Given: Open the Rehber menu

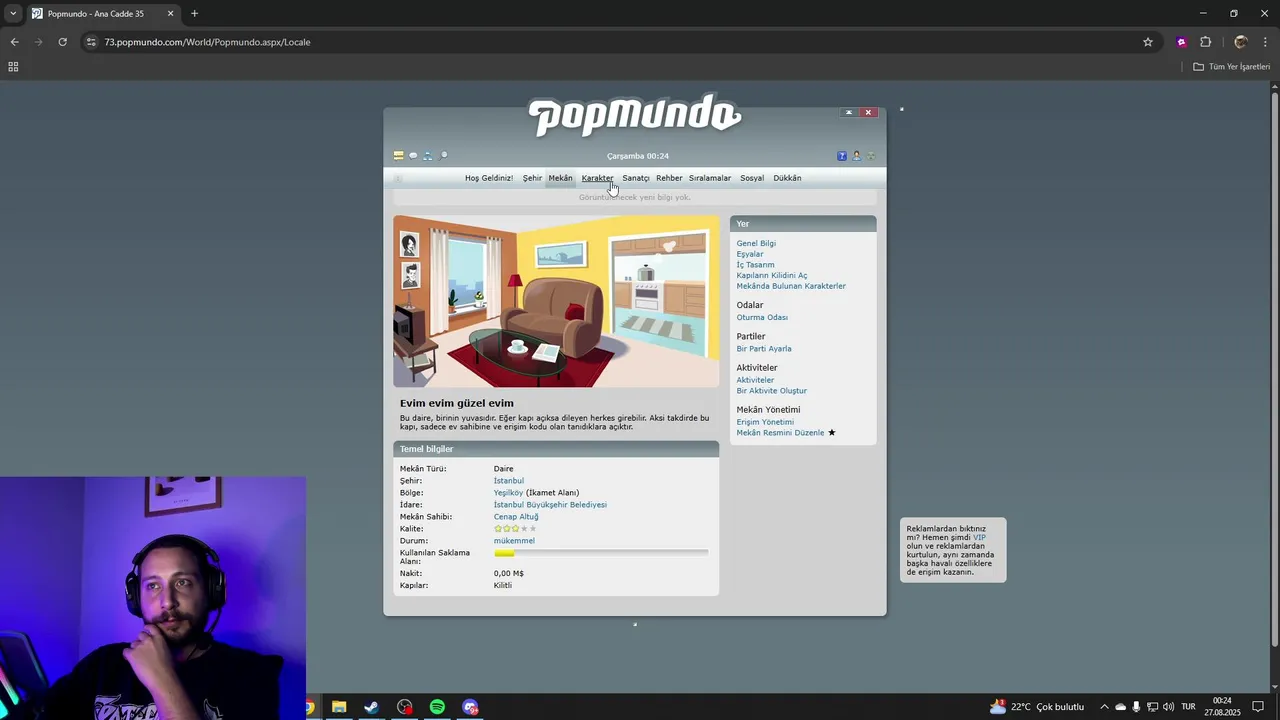Looking at the screenshot, I should (669, 178).
